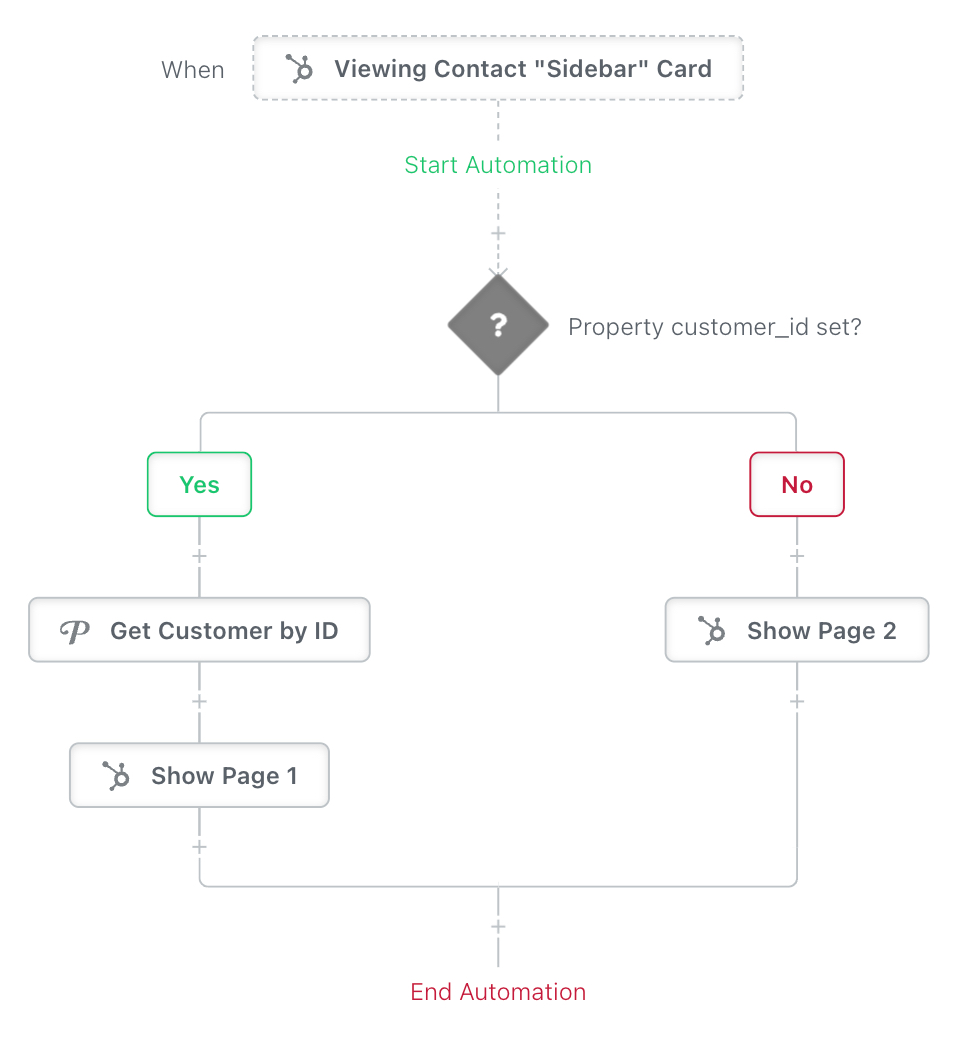Click the End Automation label
This screenshot has height=1040, width=963.
point(498,992)
